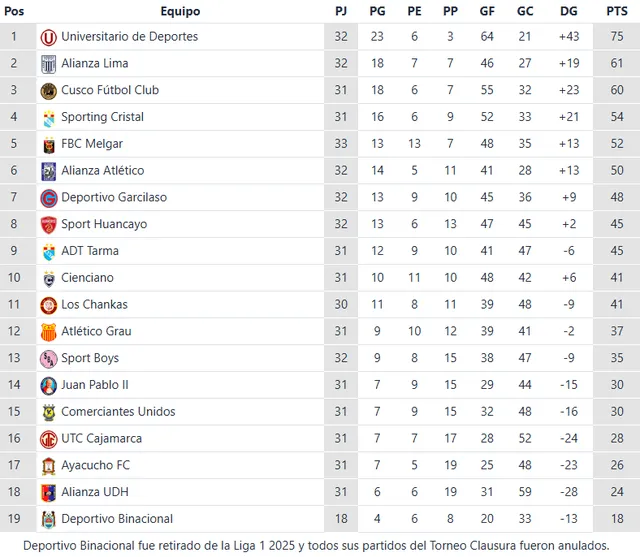Screen dimensions: 640x557
Task: Click the Deportivo Binacional crest icon
Action: coord(48,519)
